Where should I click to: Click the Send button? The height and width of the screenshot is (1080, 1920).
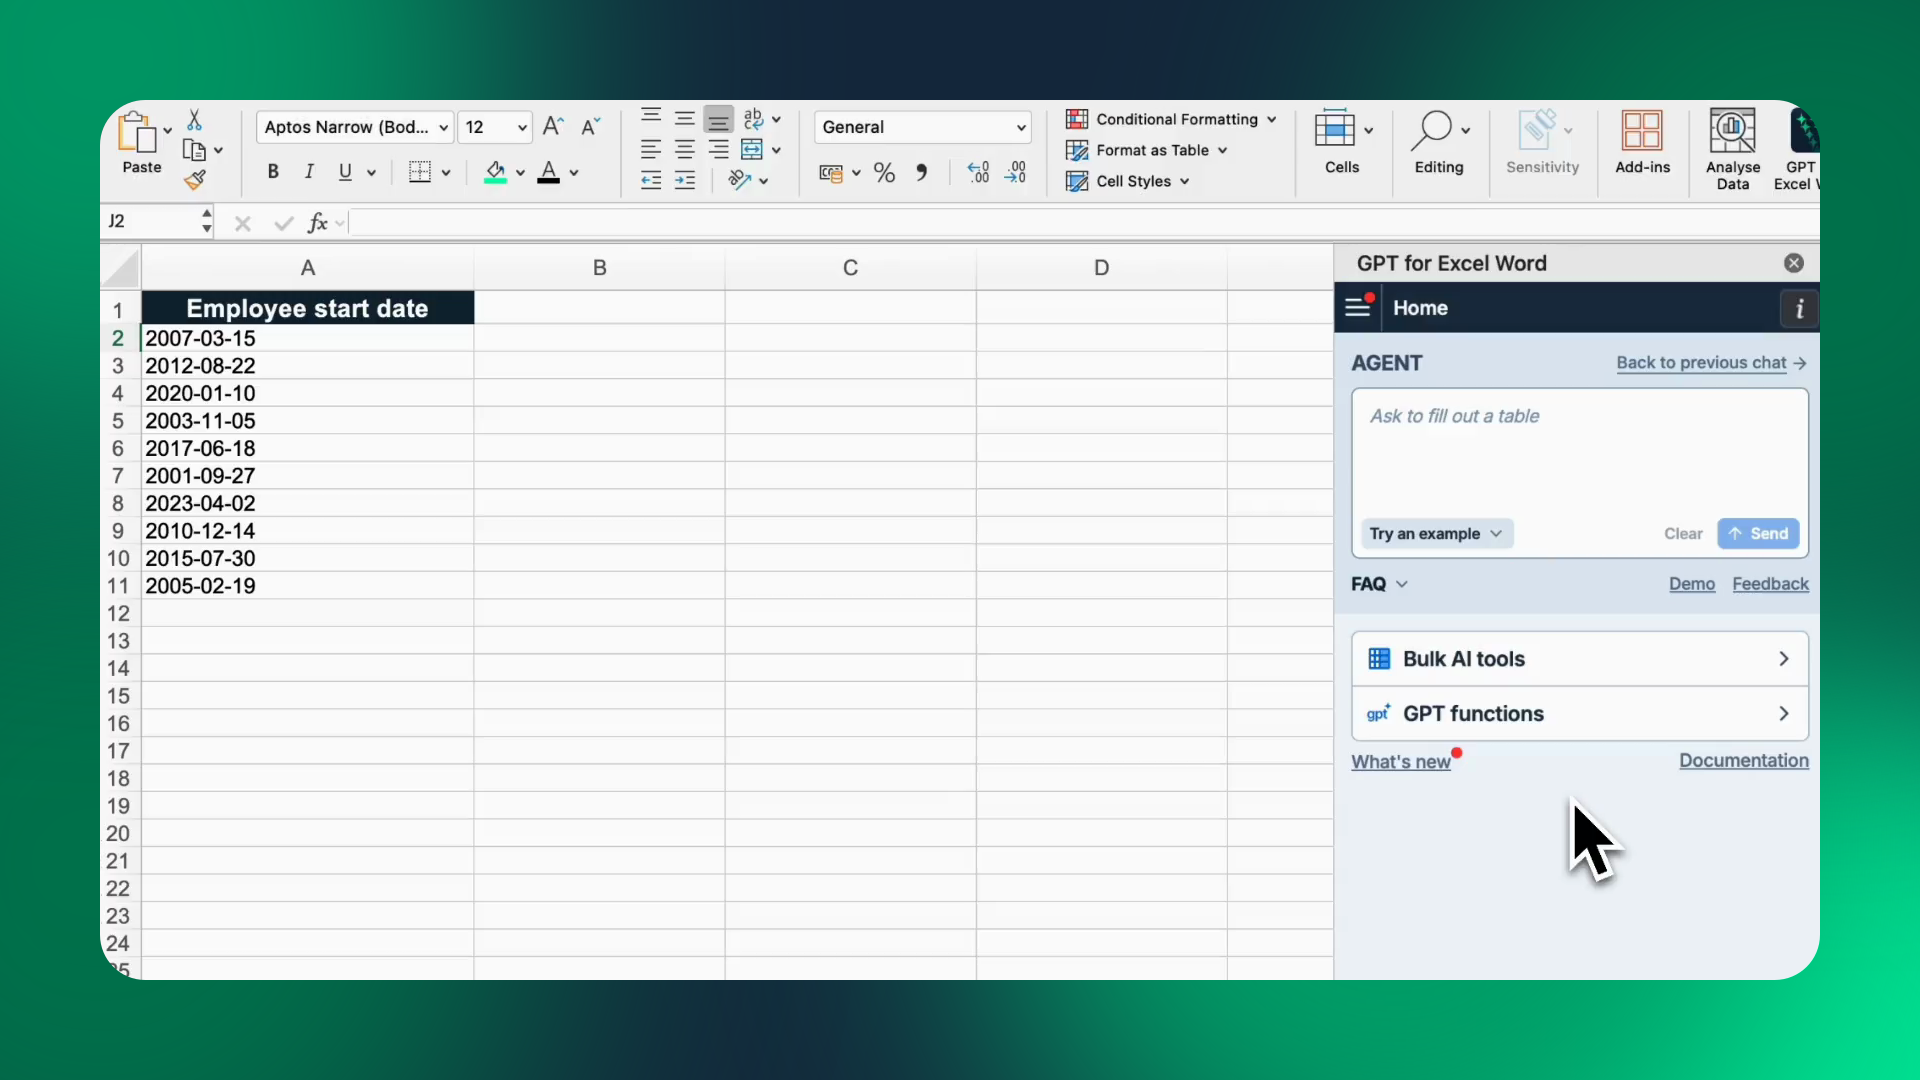[1758, 534]
